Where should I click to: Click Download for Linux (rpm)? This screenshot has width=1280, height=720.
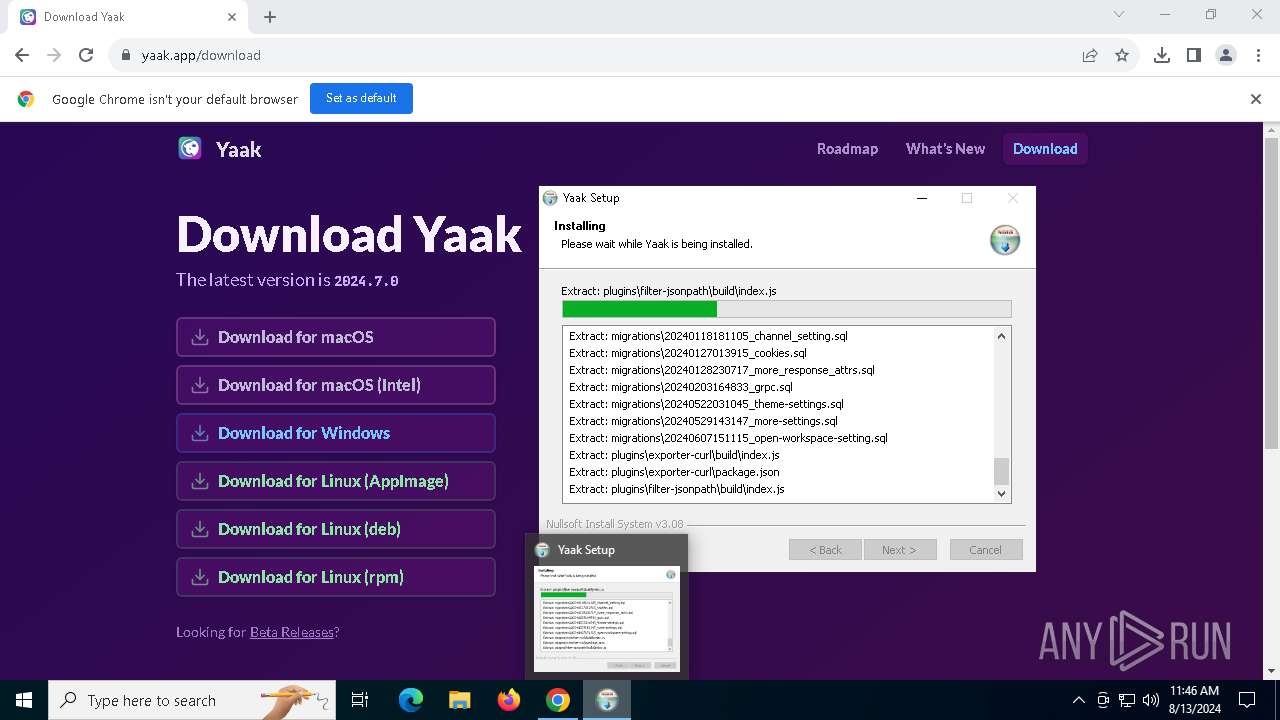(x=336, y=577)
